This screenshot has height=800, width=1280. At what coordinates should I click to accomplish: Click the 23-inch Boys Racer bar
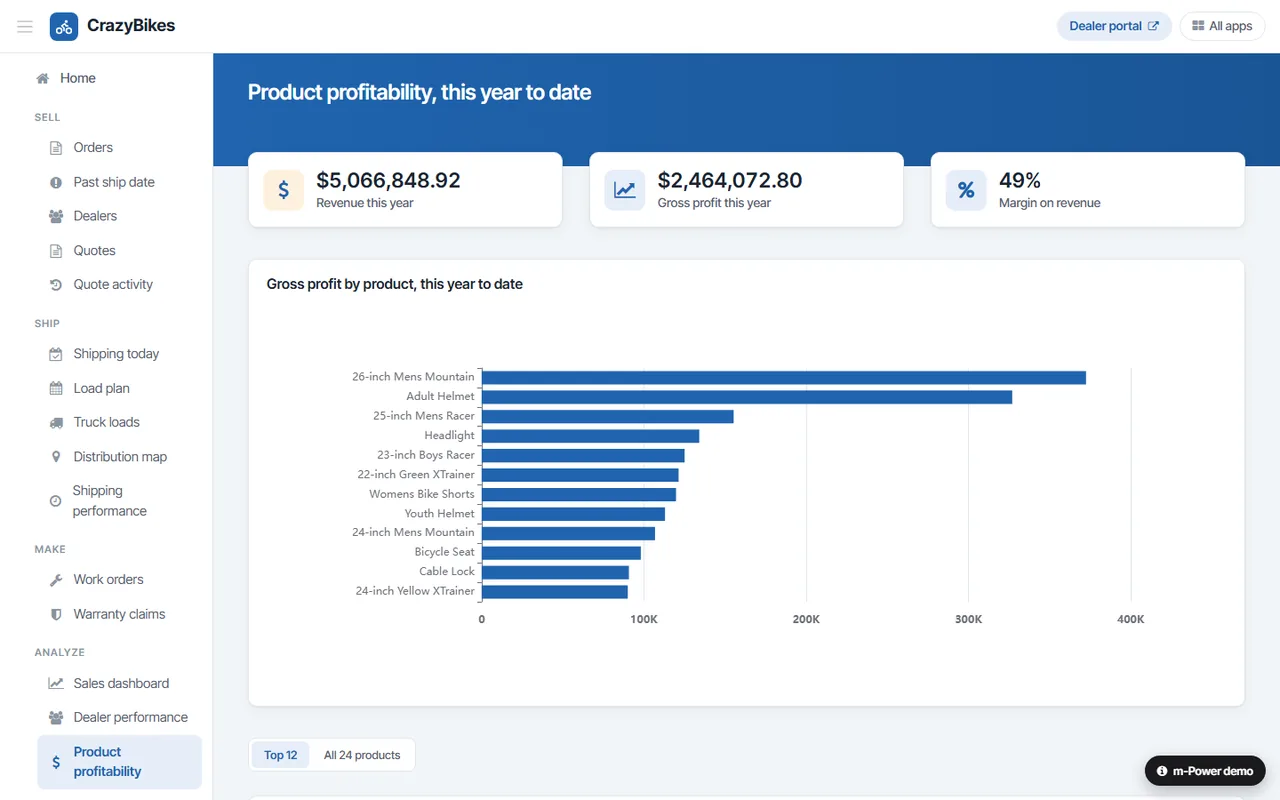coord(583,455)
